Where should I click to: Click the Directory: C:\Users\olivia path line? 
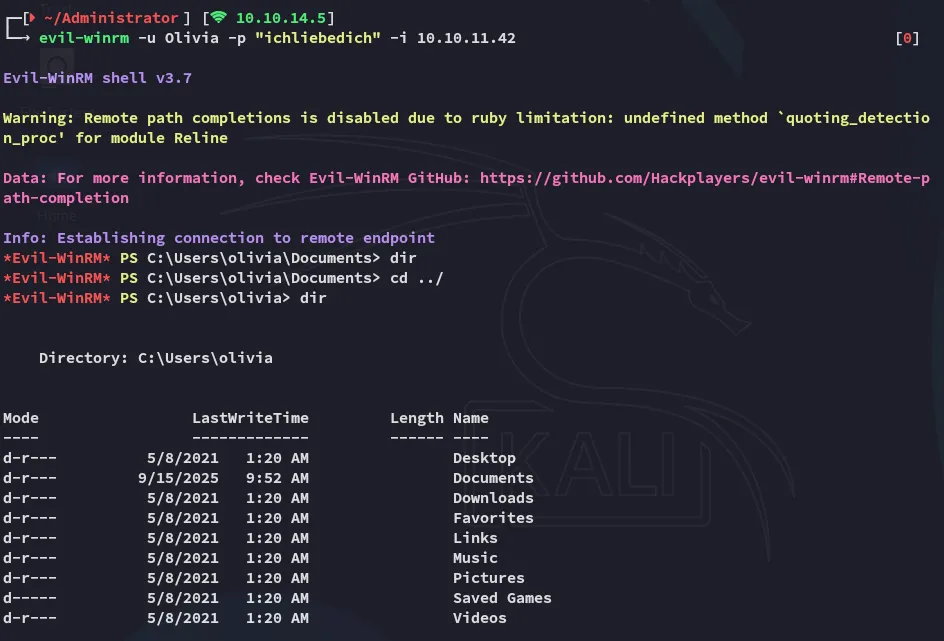[155, 358]
